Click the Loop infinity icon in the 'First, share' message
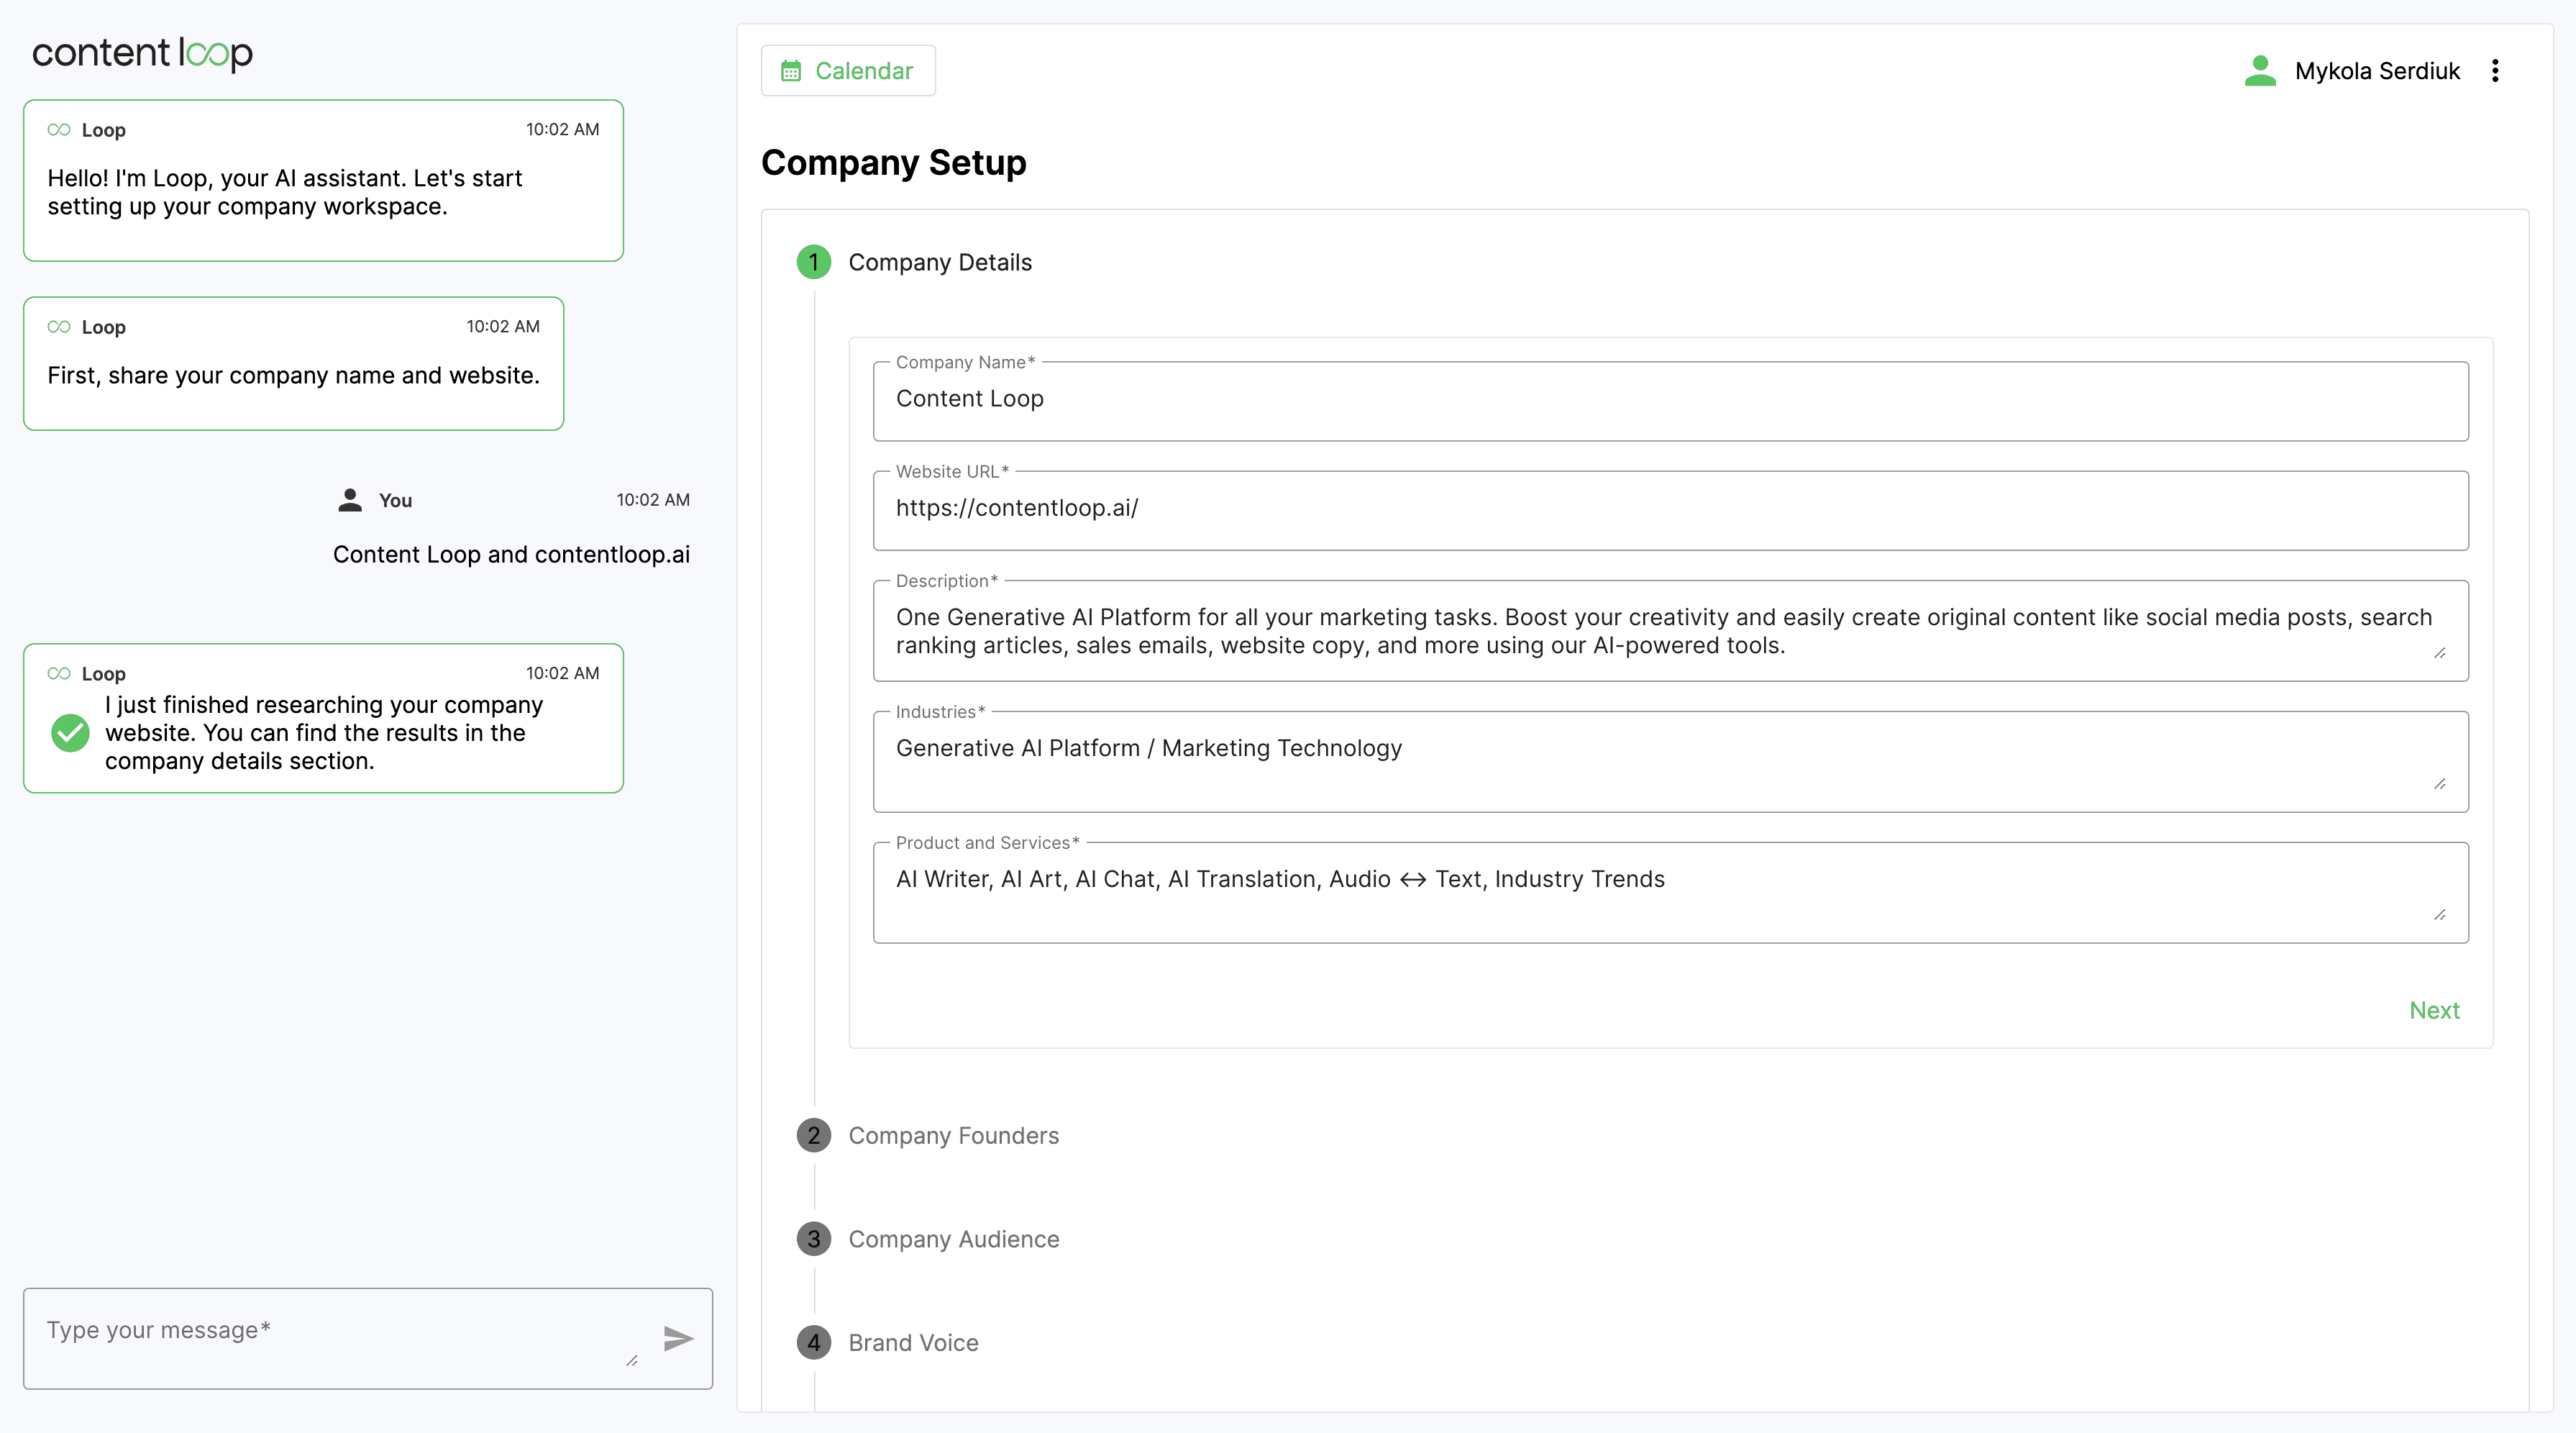This screenshot has height=1433, width=2576. coord(59,326)
